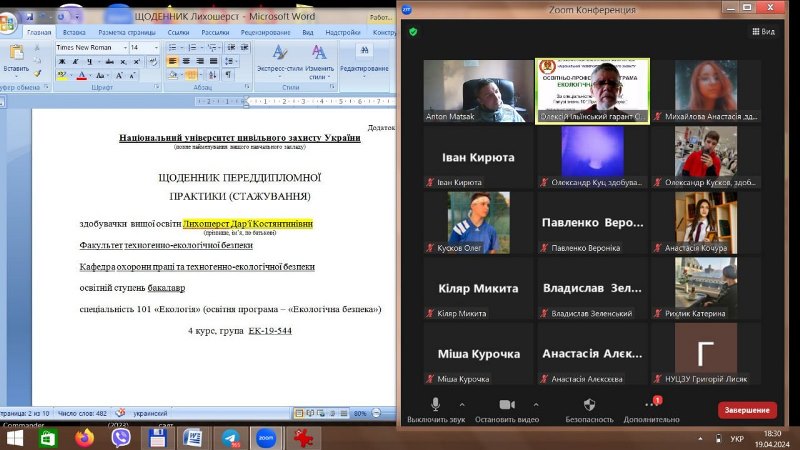Toggle bold formatting in Word ribbon
The width and height of the screenshot is (800, 450).
coord(61,61)
